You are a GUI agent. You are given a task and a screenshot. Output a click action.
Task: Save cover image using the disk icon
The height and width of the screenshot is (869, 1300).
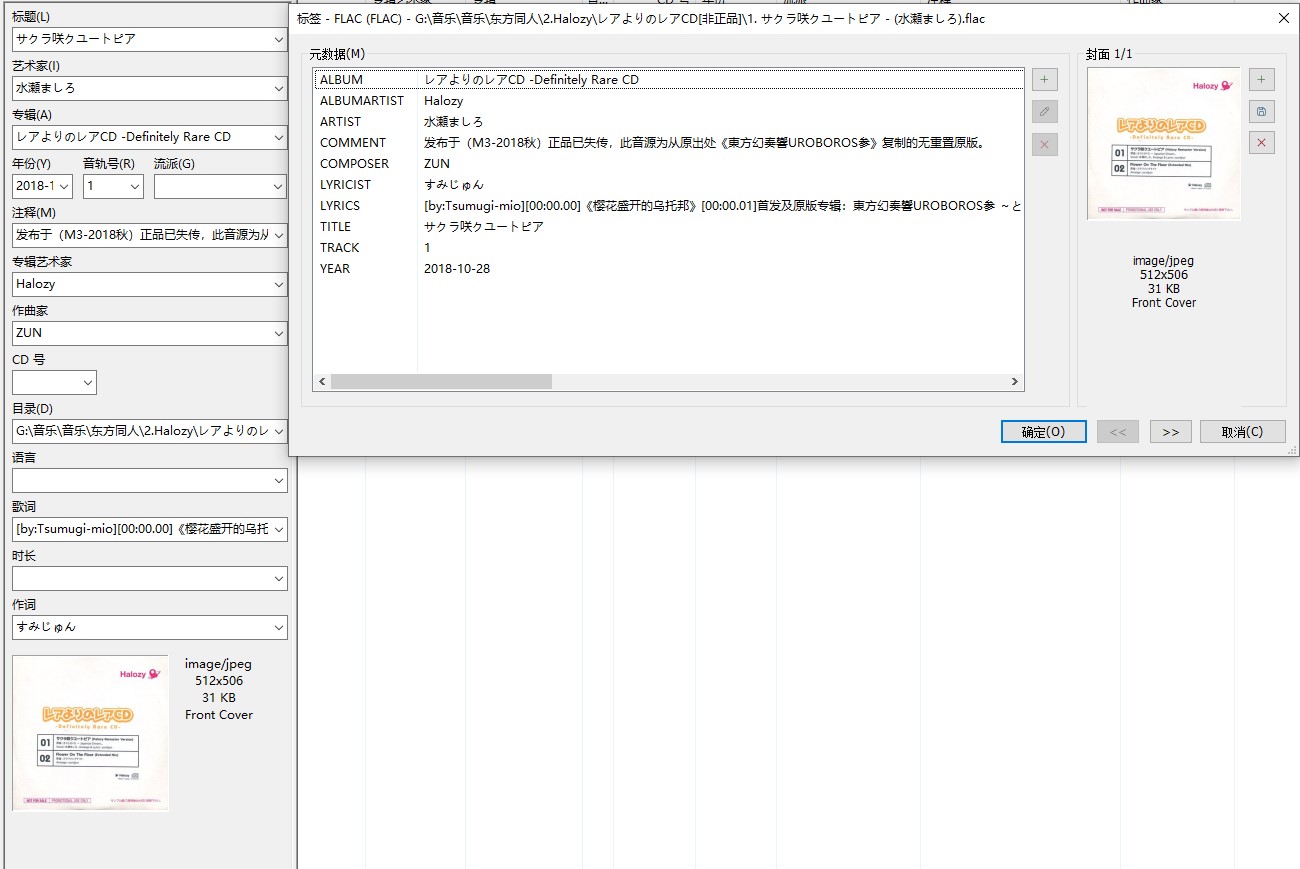pyautogui.click(x=1261, y=111)
